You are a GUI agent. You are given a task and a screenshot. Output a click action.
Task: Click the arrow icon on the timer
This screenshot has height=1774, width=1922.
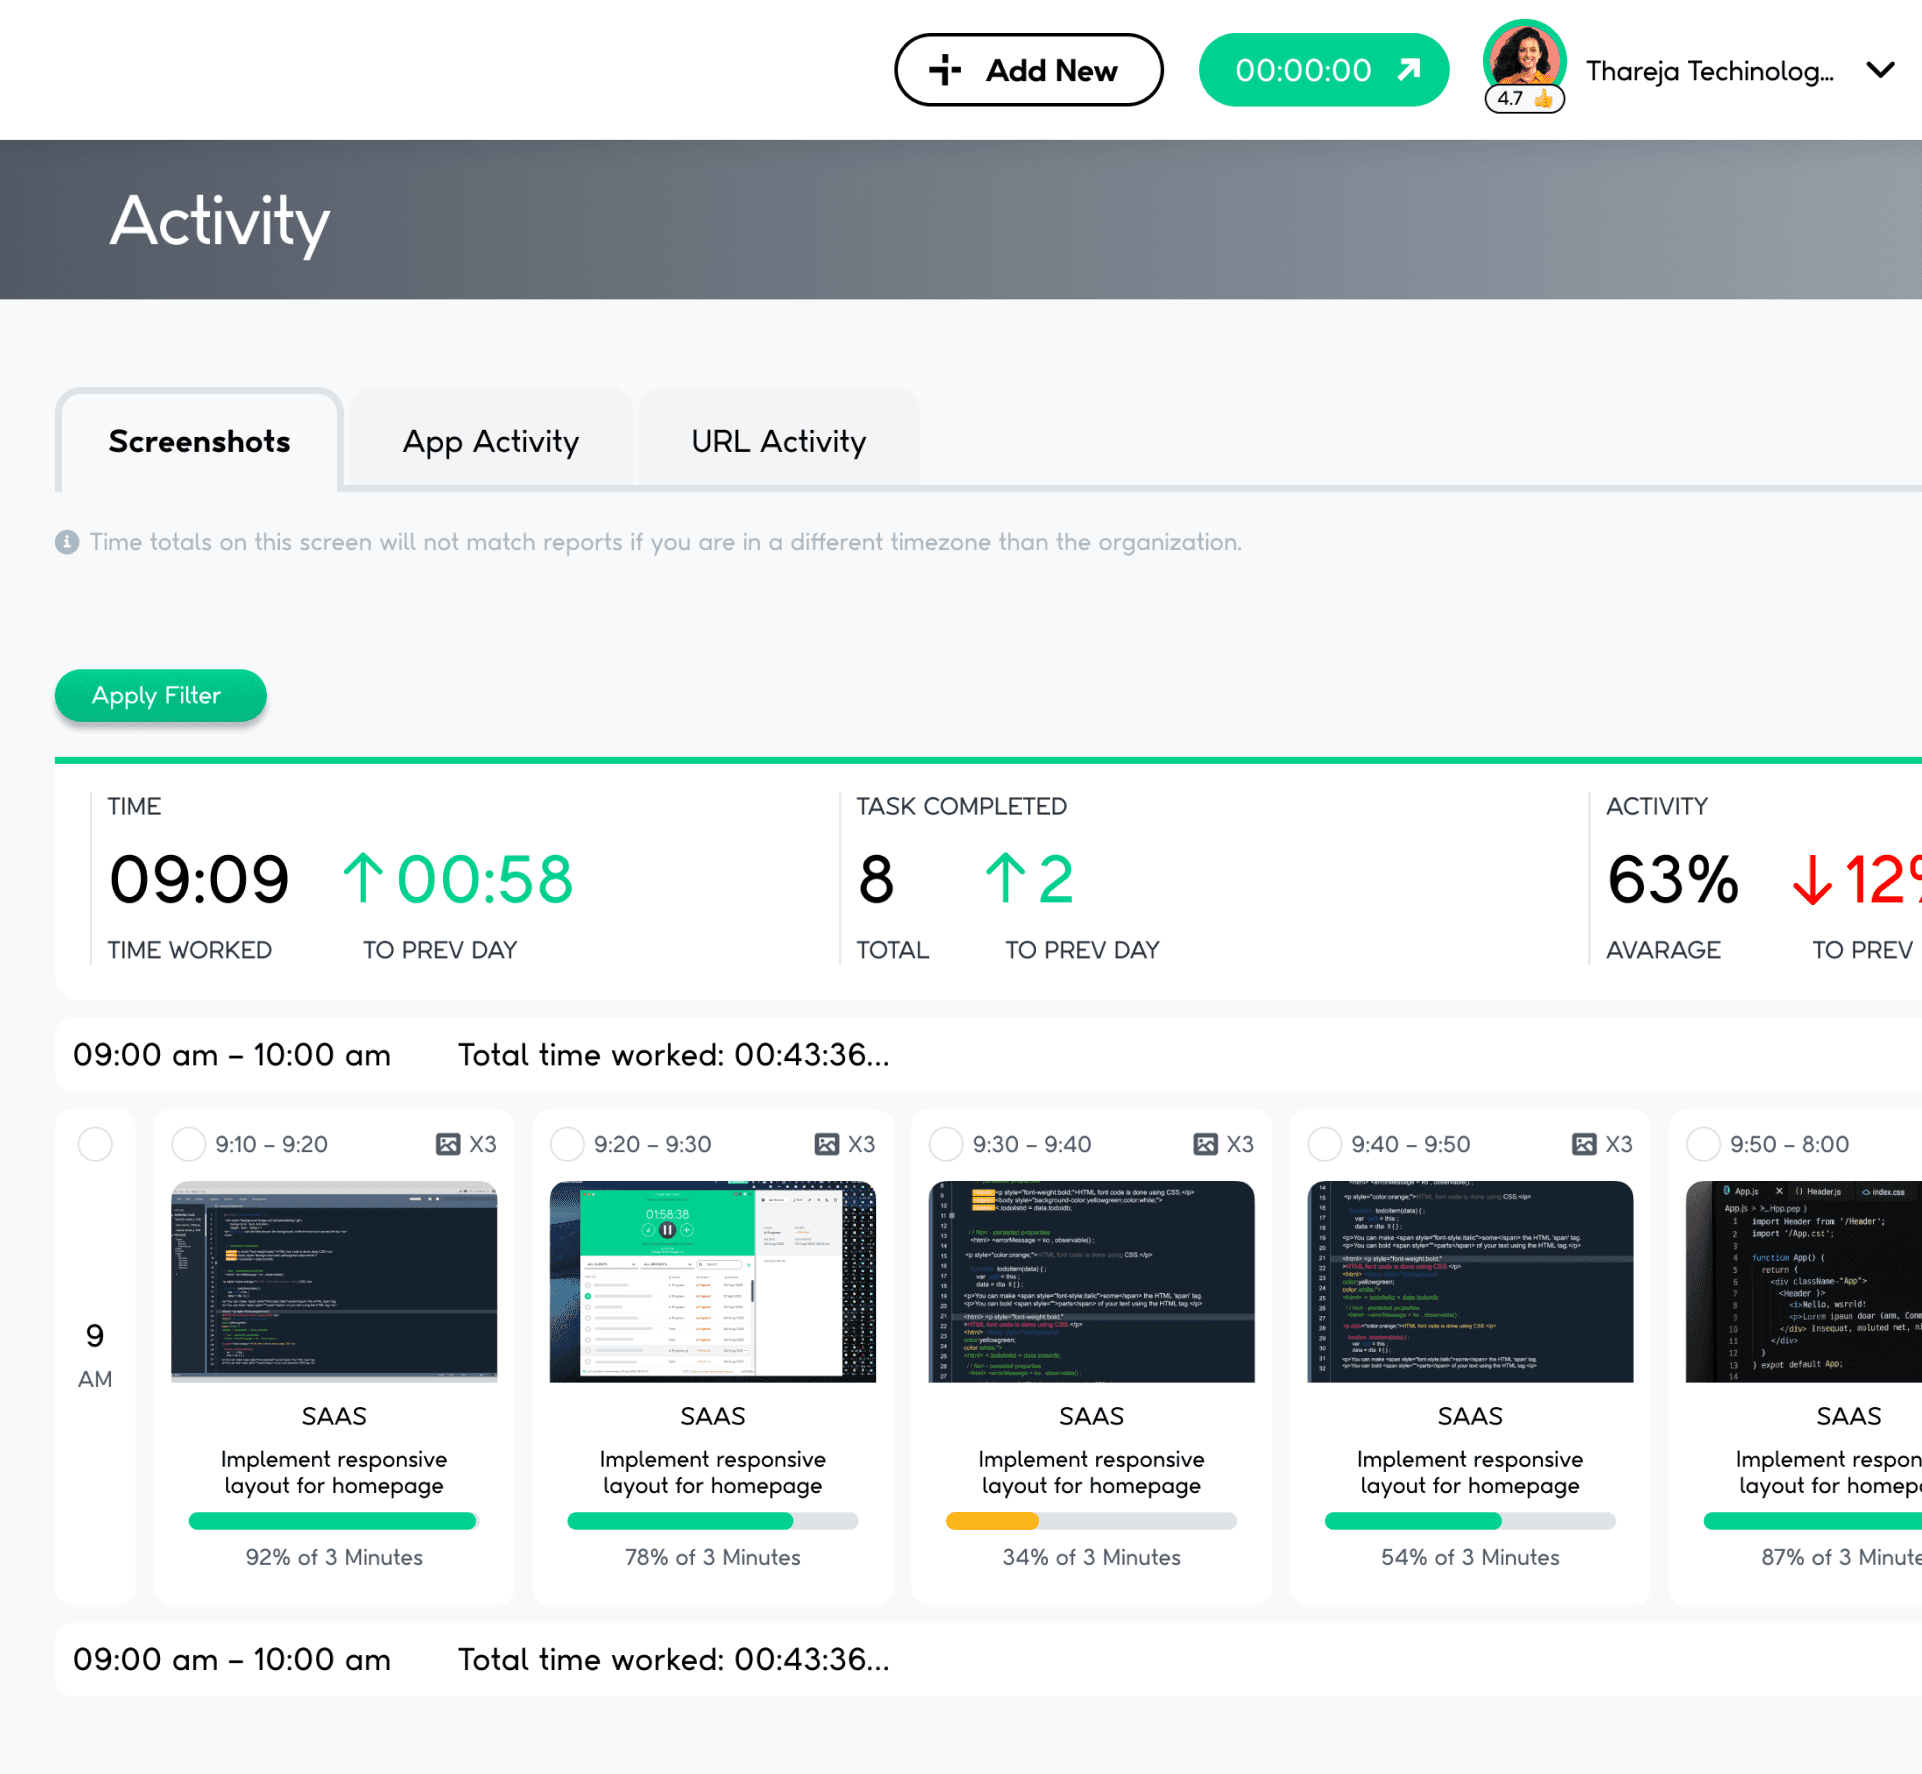click(1409, 69)
